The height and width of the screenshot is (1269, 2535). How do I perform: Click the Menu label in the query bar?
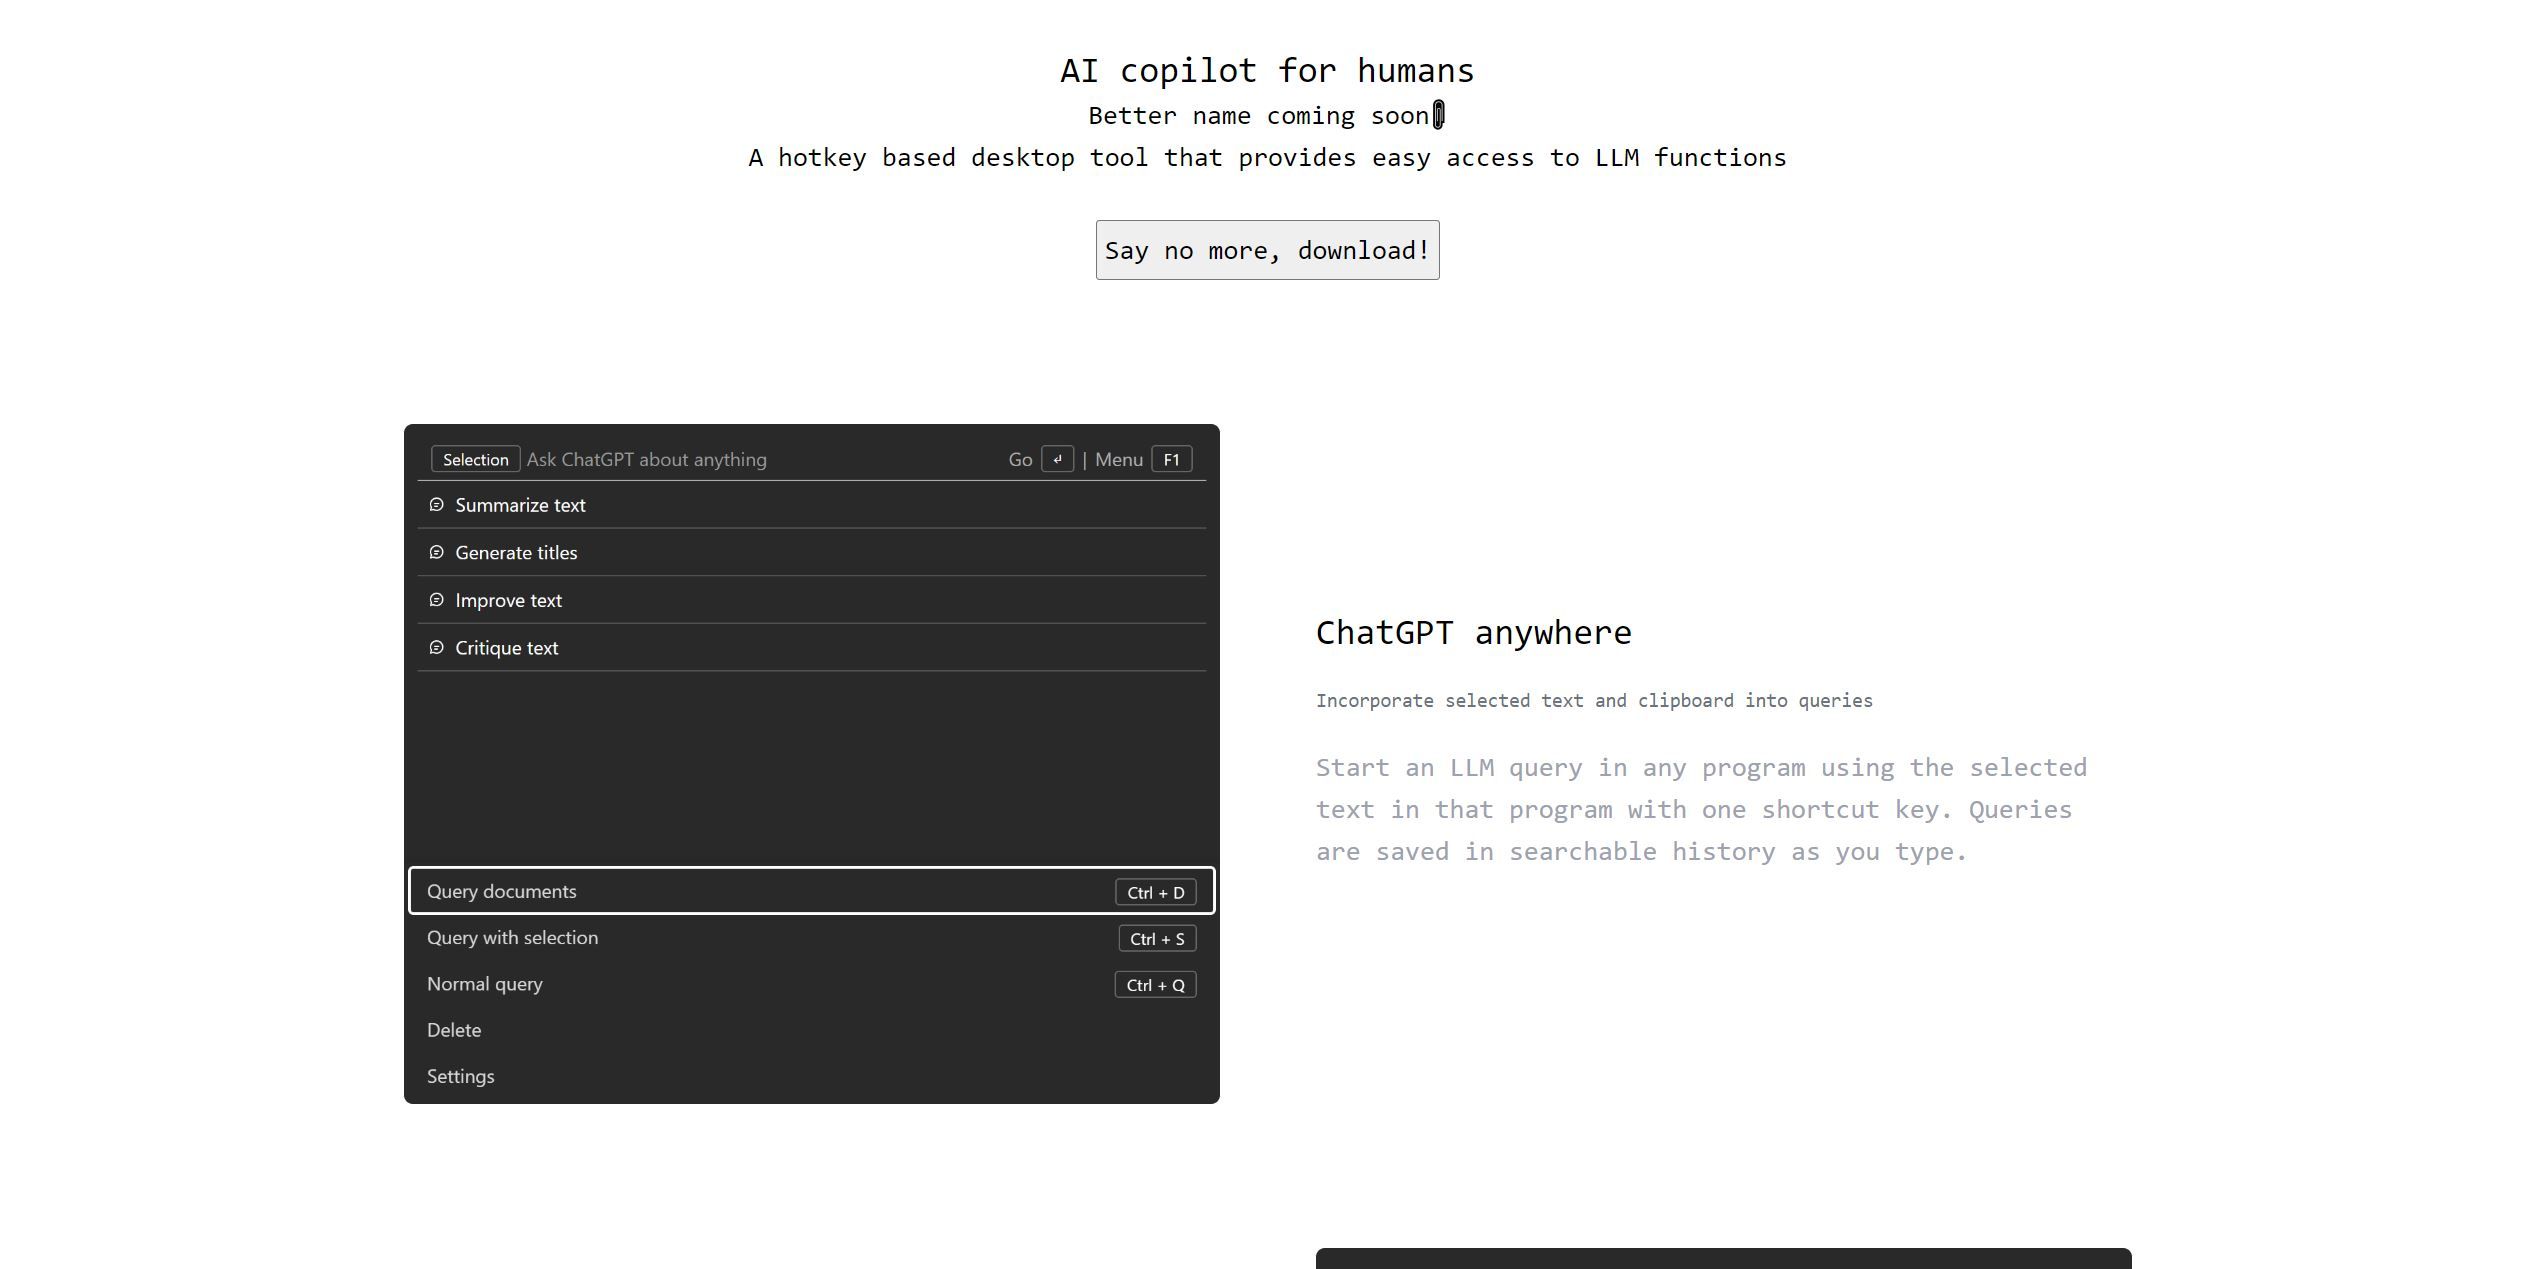click(1118, 459)
